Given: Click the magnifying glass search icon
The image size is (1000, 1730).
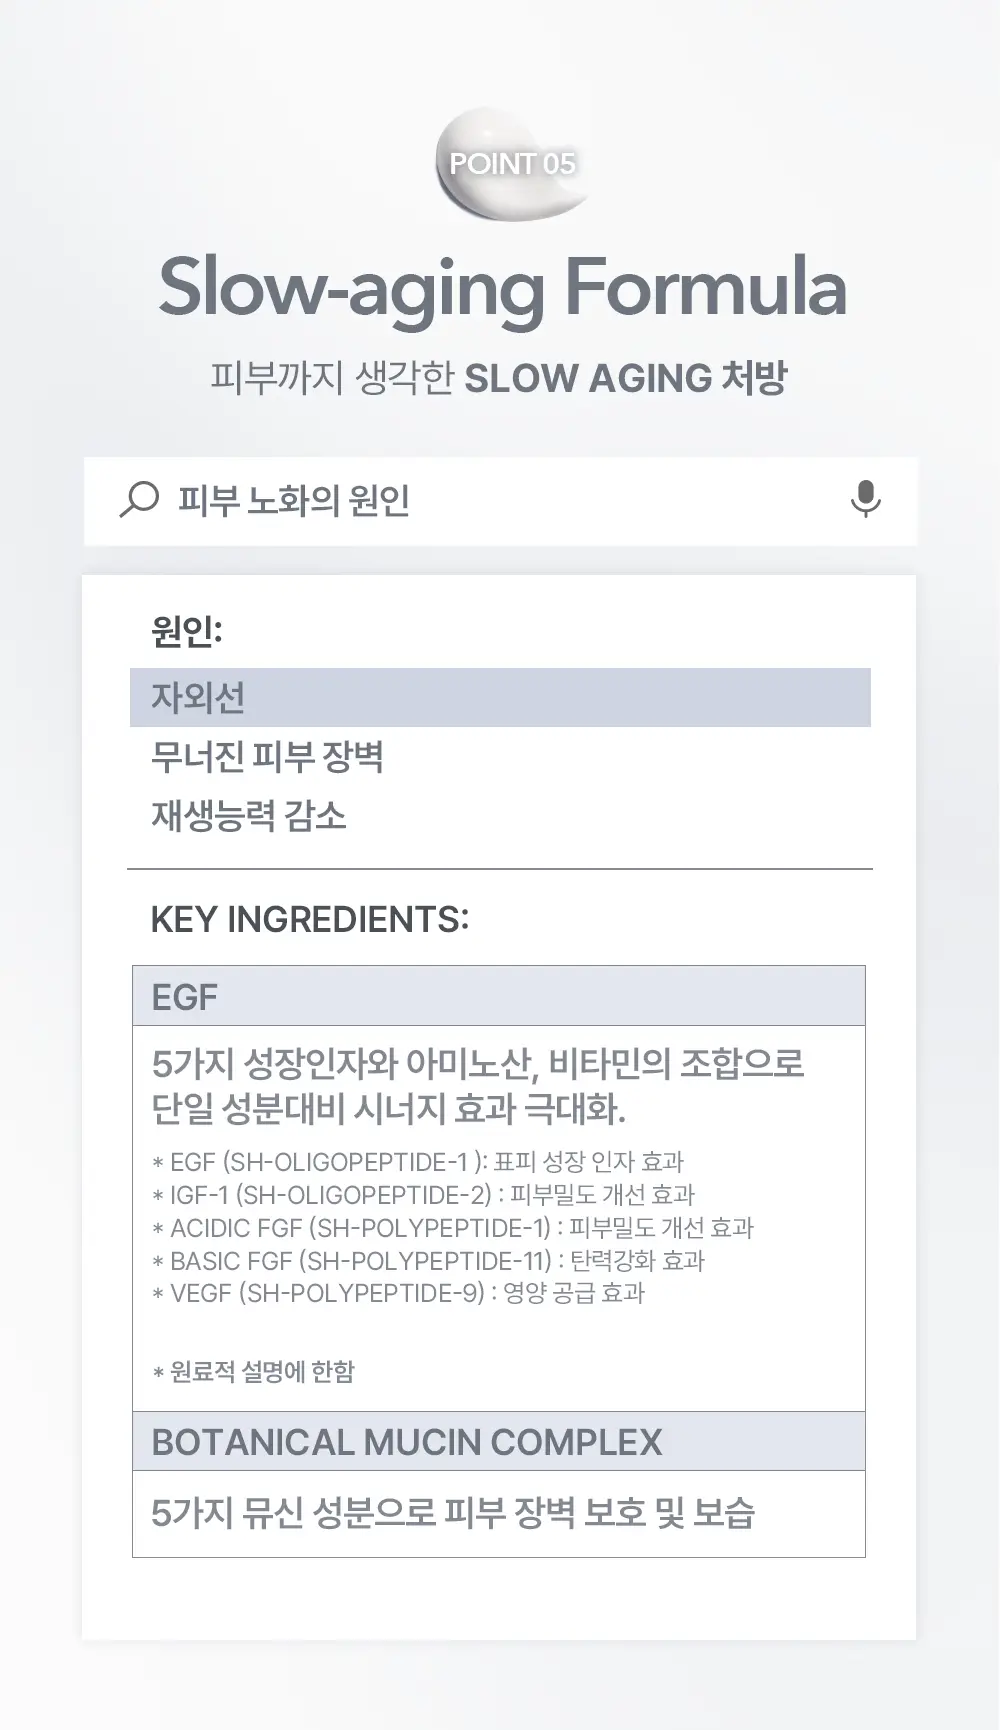Looking at the screenshot, I should (139, 499).
